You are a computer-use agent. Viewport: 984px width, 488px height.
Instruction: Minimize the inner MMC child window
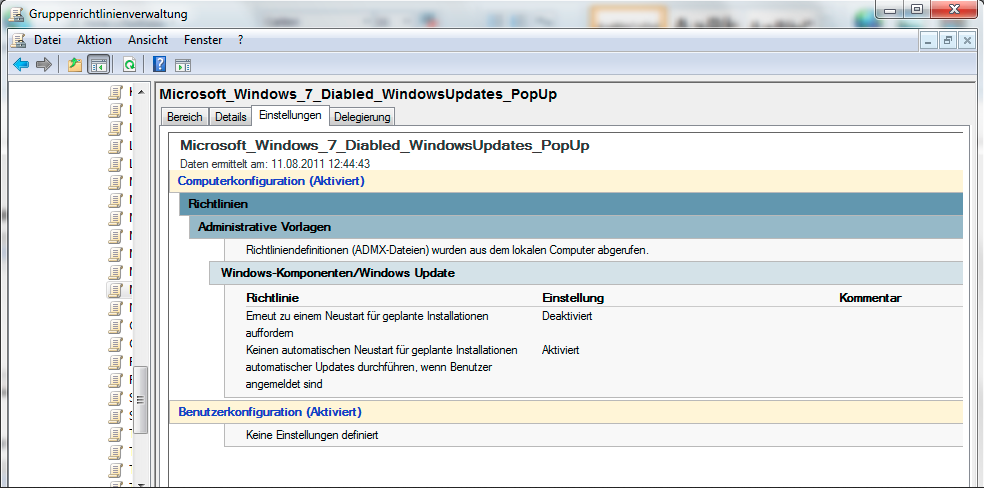[x=930, y=40]
